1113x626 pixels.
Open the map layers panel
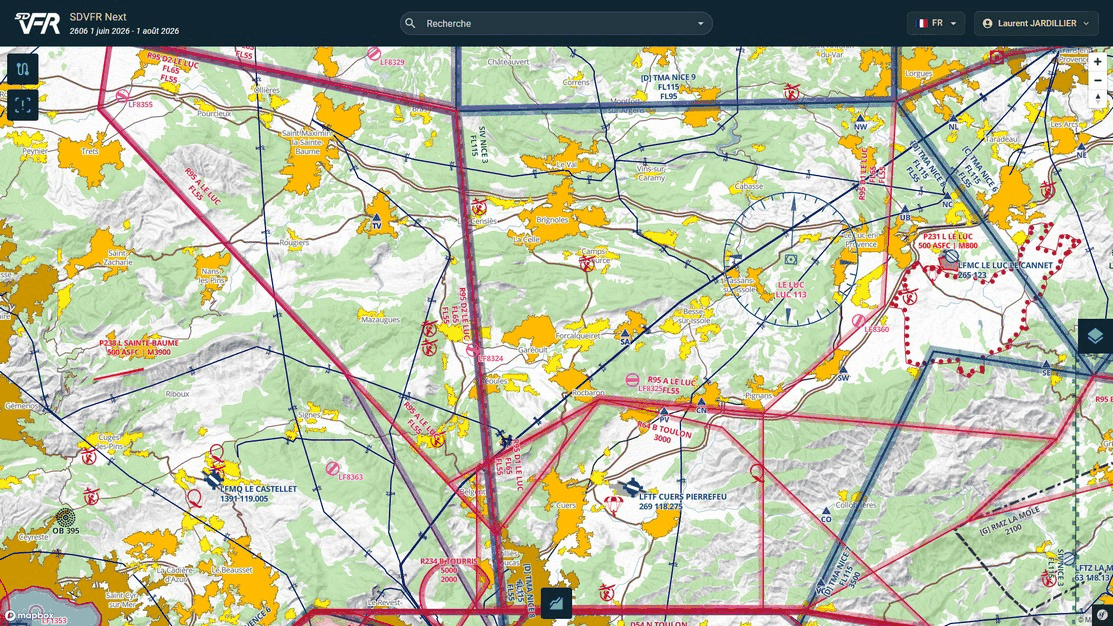[1095, 336]
